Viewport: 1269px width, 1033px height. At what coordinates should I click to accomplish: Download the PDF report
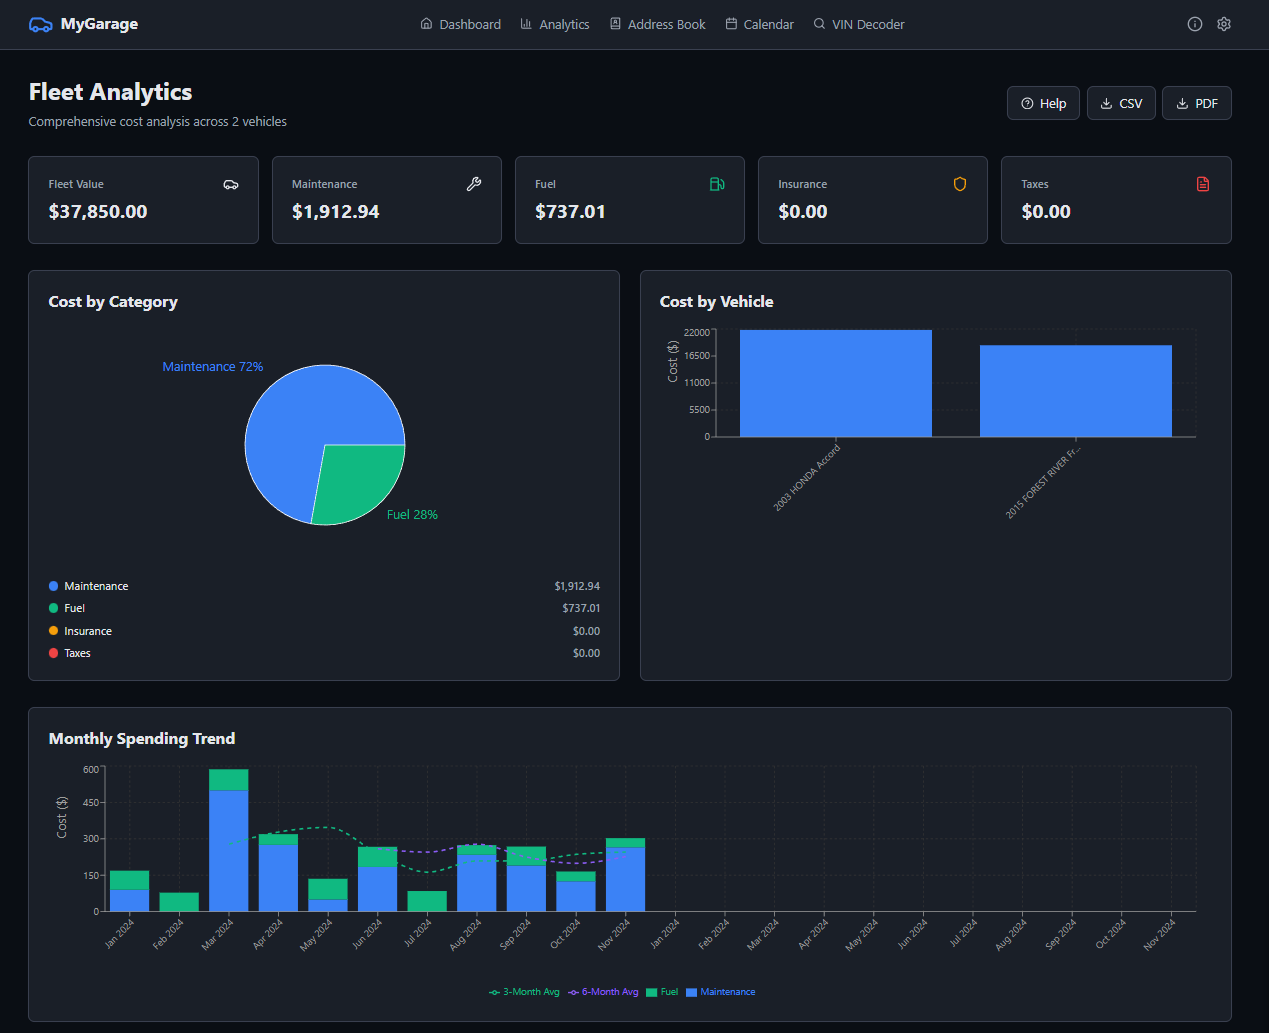1196,103
